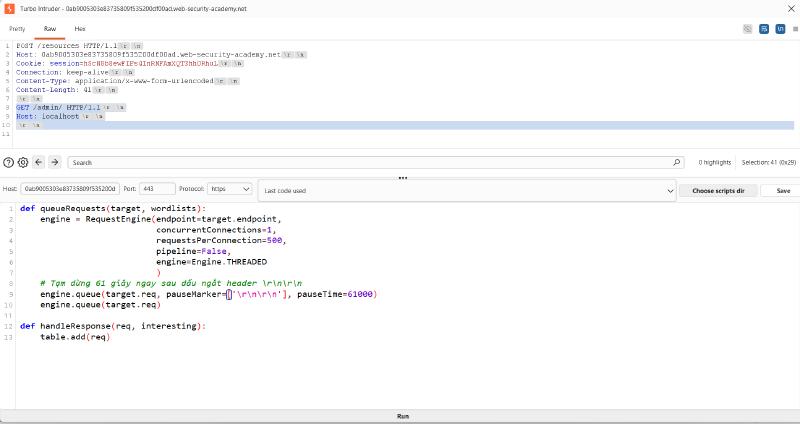Image resolution: width=800 pixels, height=424 pixels.
Task: Switch to the Pretty tab
Action: [17, 29]
